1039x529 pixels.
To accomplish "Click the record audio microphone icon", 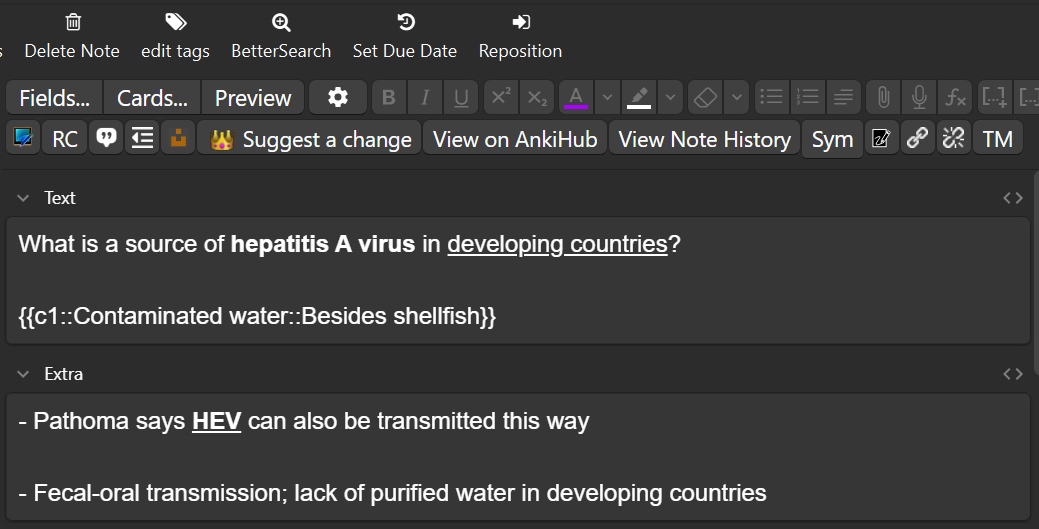I will [x=919, y=97].
